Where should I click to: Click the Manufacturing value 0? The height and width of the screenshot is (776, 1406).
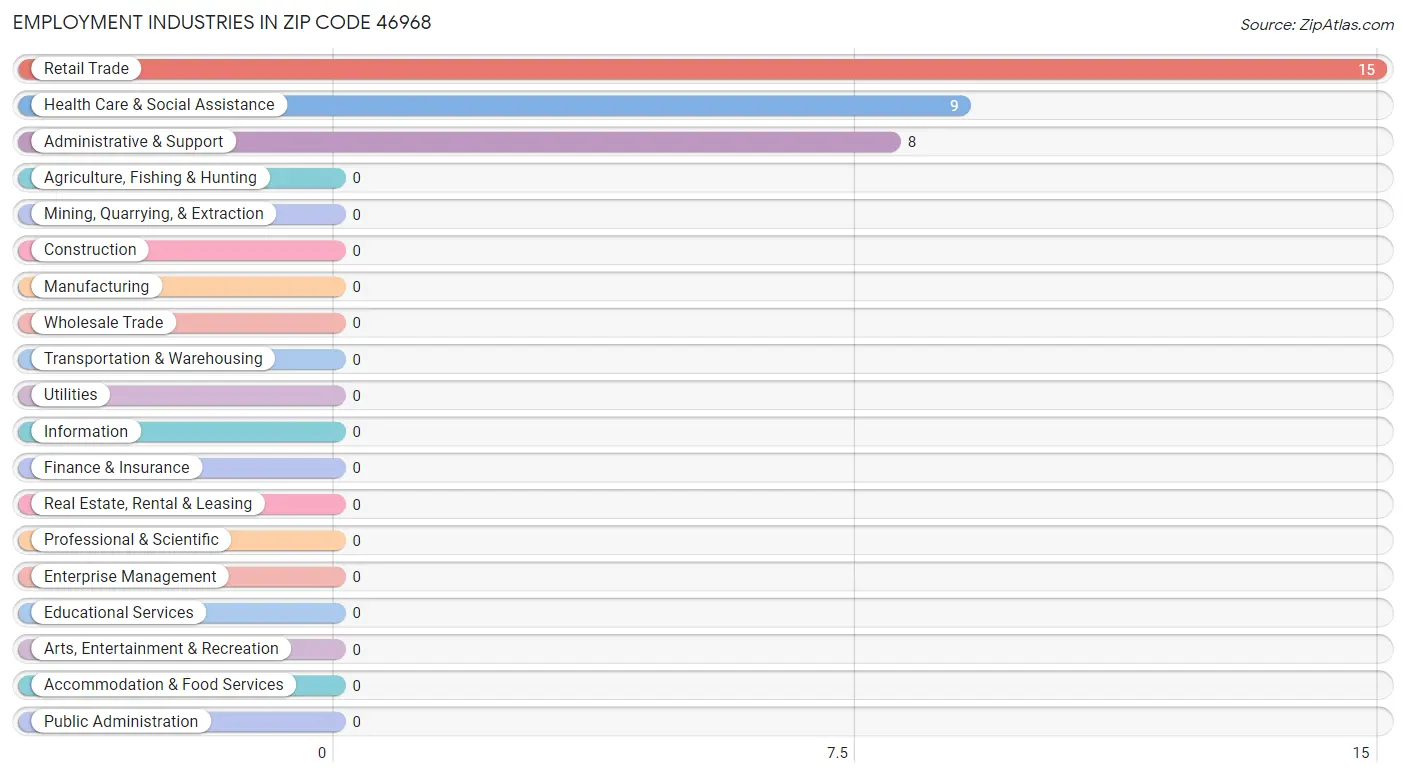[x=356, y=287]
